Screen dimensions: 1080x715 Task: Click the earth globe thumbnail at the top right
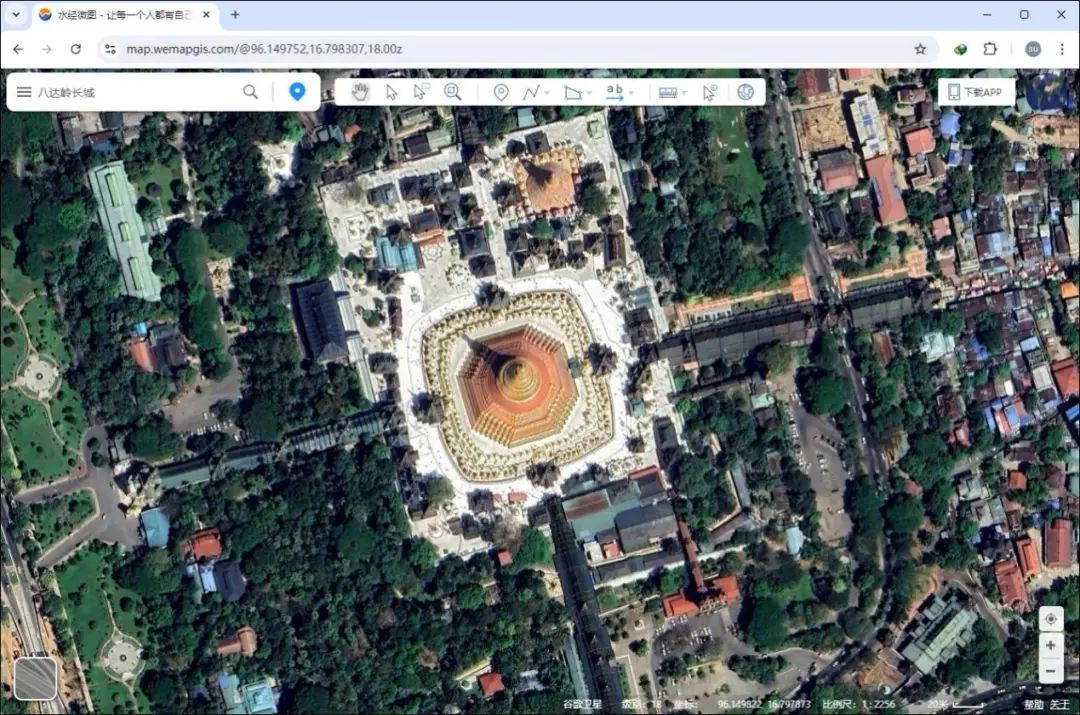tap(1048, 92)
